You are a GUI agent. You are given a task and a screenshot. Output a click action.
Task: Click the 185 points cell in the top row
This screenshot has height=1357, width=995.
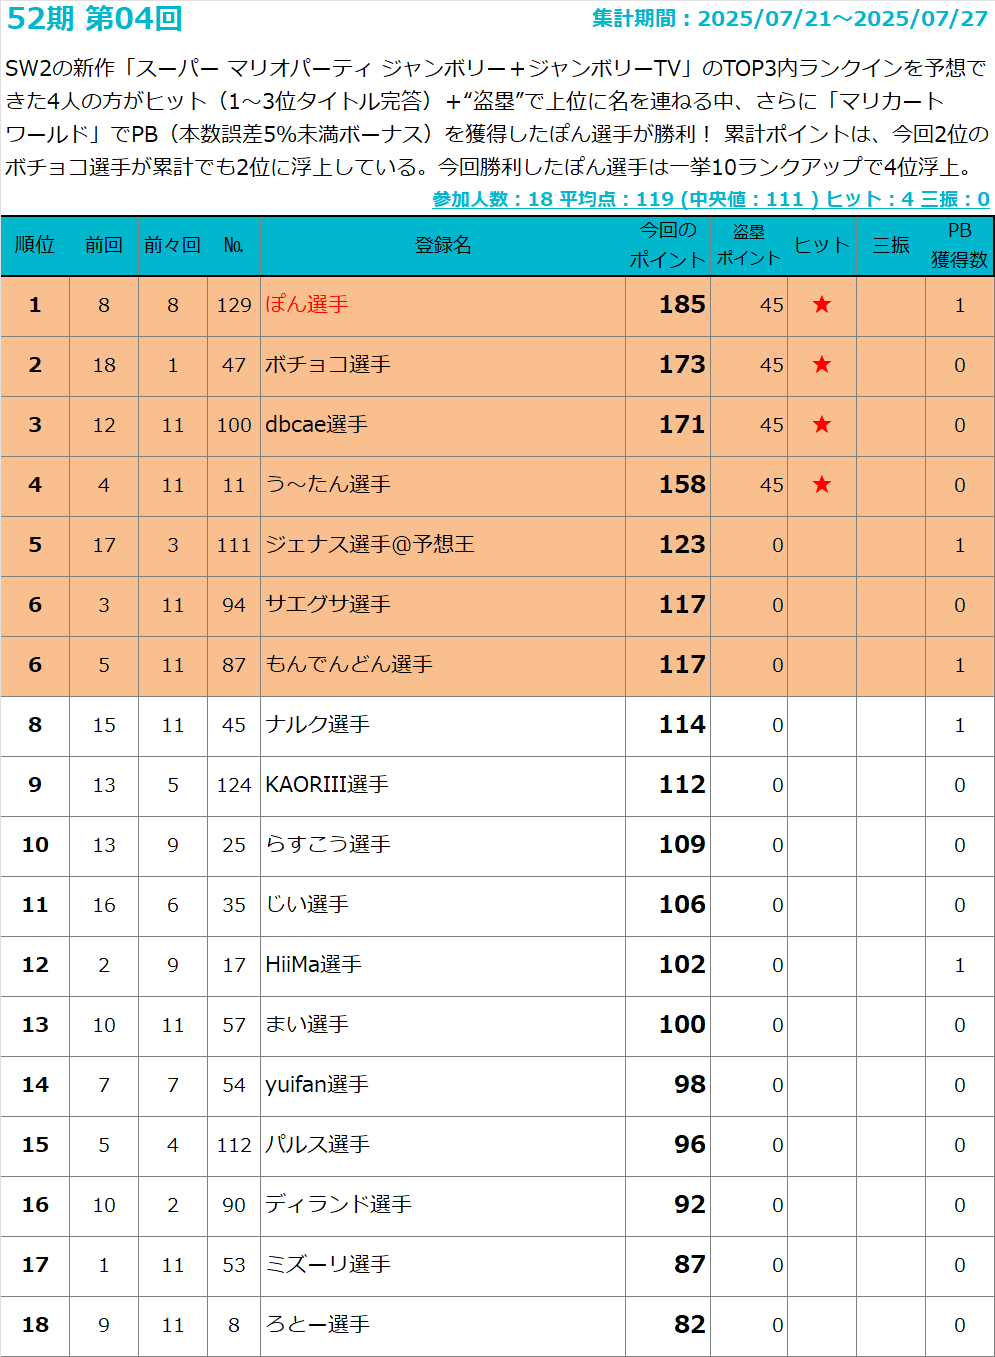point(682,305)
